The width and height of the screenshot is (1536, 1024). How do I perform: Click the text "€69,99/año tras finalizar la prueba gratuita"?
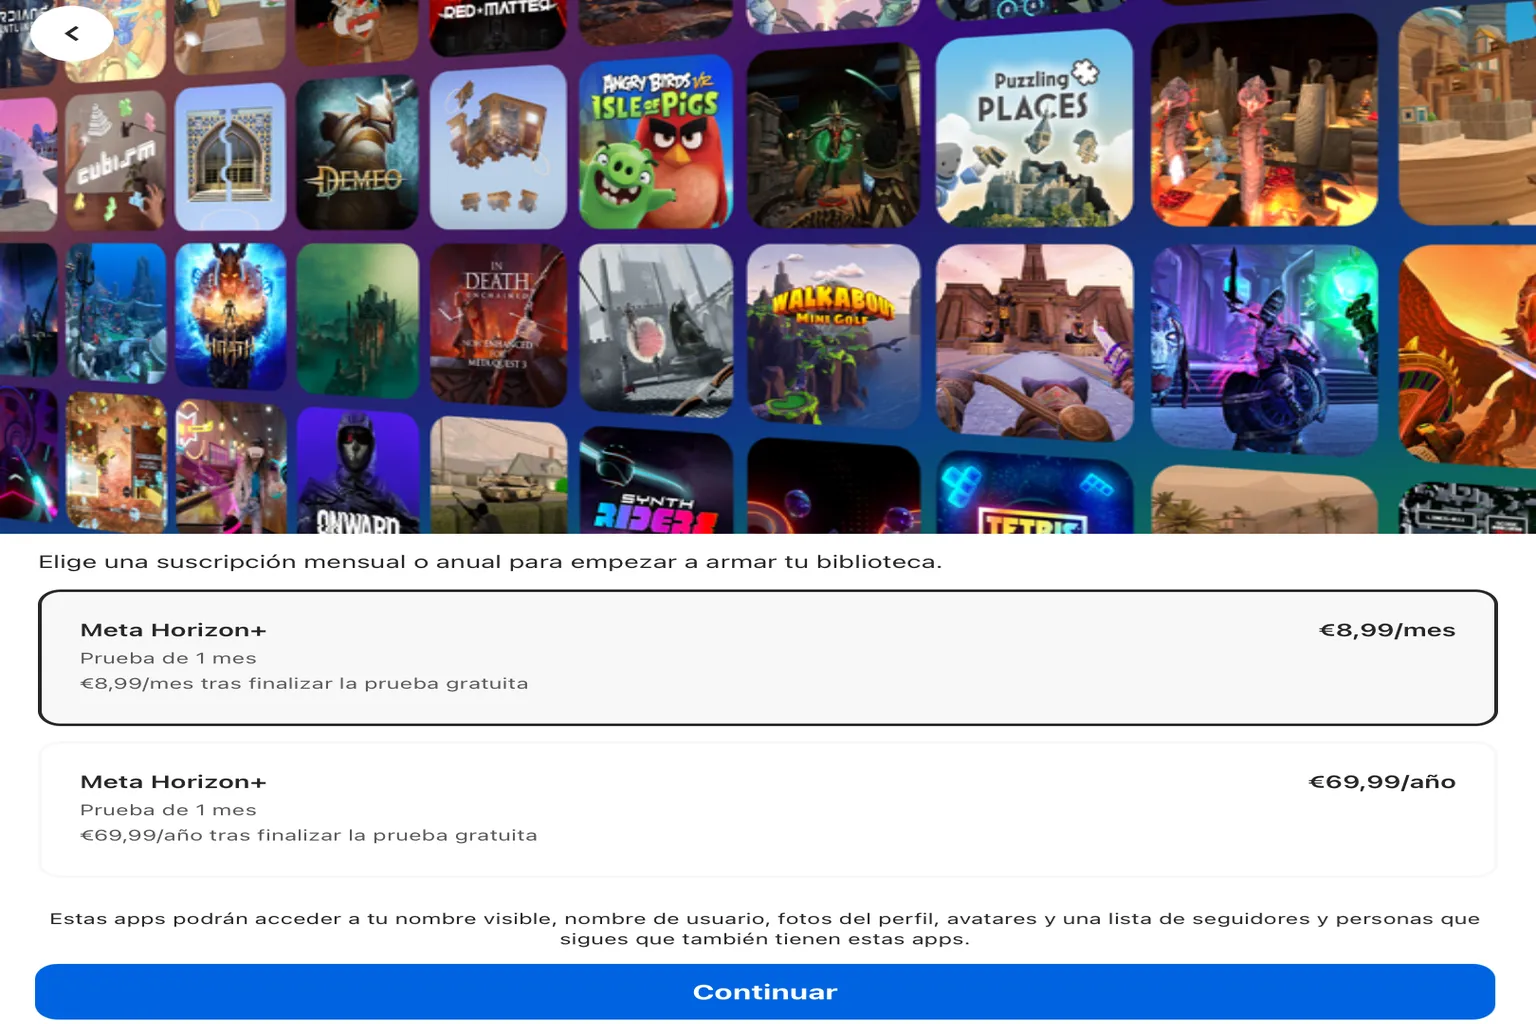tap(309, 836)
